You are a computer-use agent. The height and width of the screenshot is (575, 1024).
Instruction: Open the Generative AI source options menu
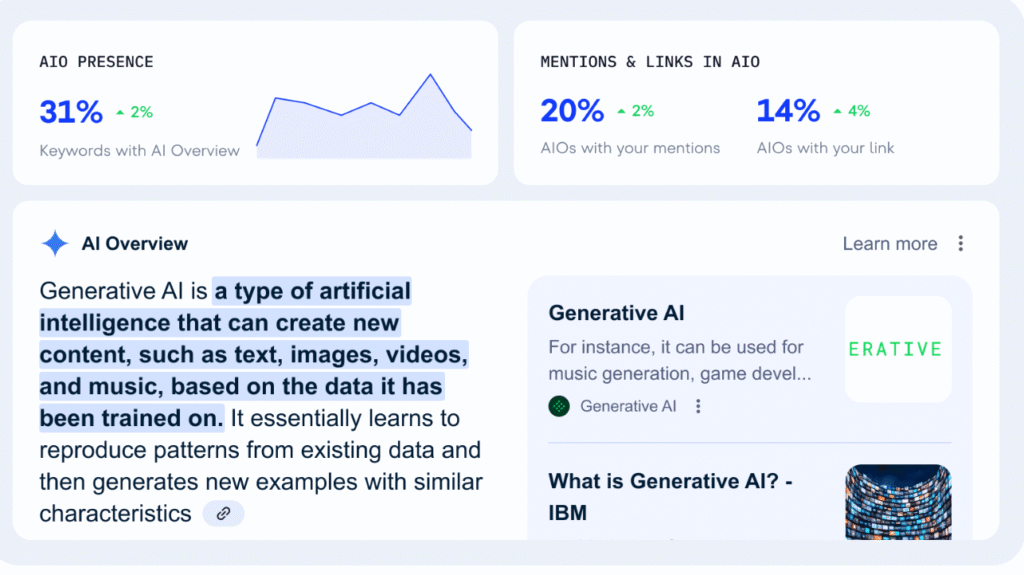[x=698, y=406]
